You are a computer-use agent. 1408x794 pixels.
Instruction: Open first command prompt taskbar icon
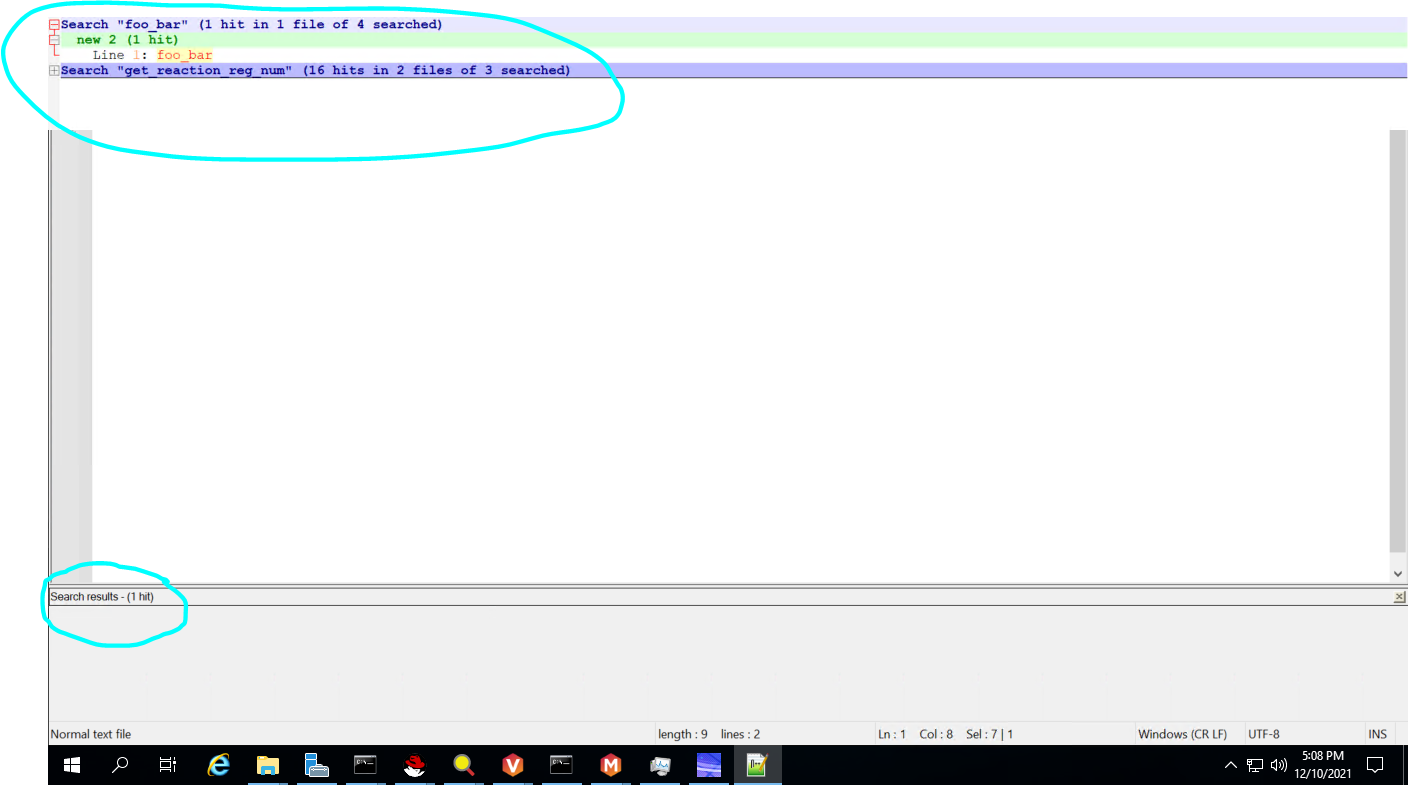point(365,766)
